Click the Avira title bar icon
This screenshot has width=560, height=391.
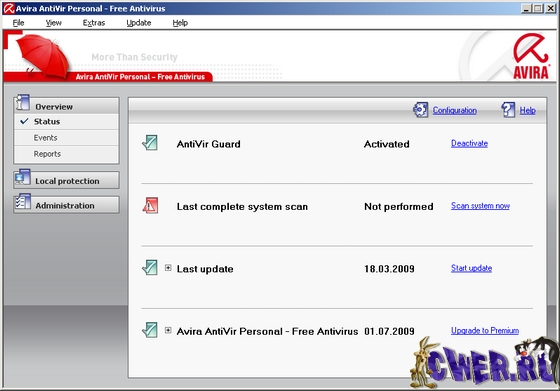click(9, 8)
